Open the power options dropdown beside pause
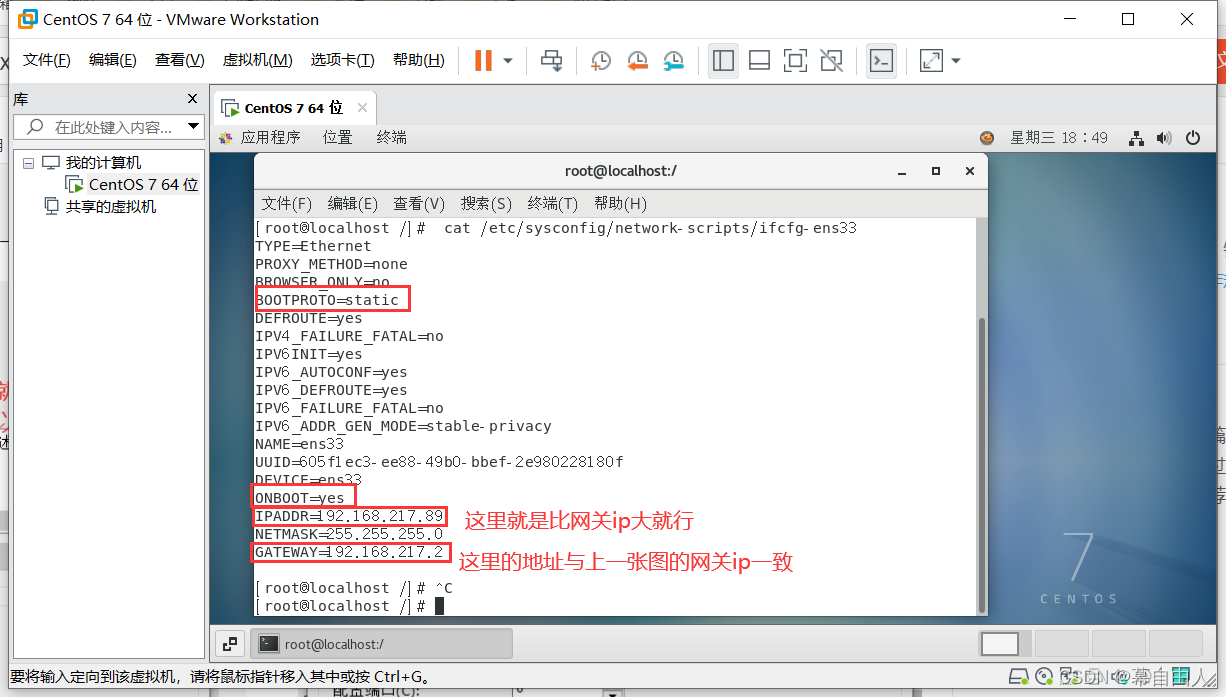The height and width of the screenshot is (697, 1226). 508,61
